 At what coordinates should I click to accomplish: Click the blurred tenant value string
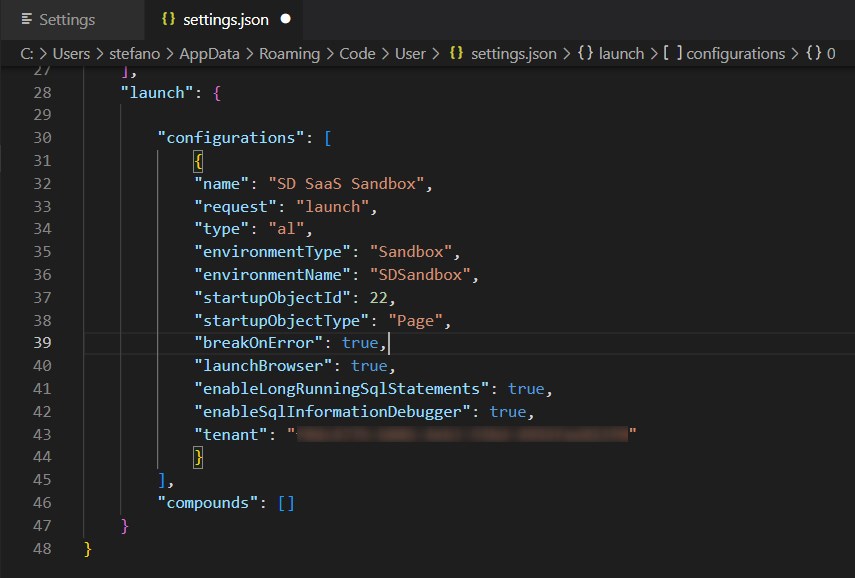[x=462, y=435]
